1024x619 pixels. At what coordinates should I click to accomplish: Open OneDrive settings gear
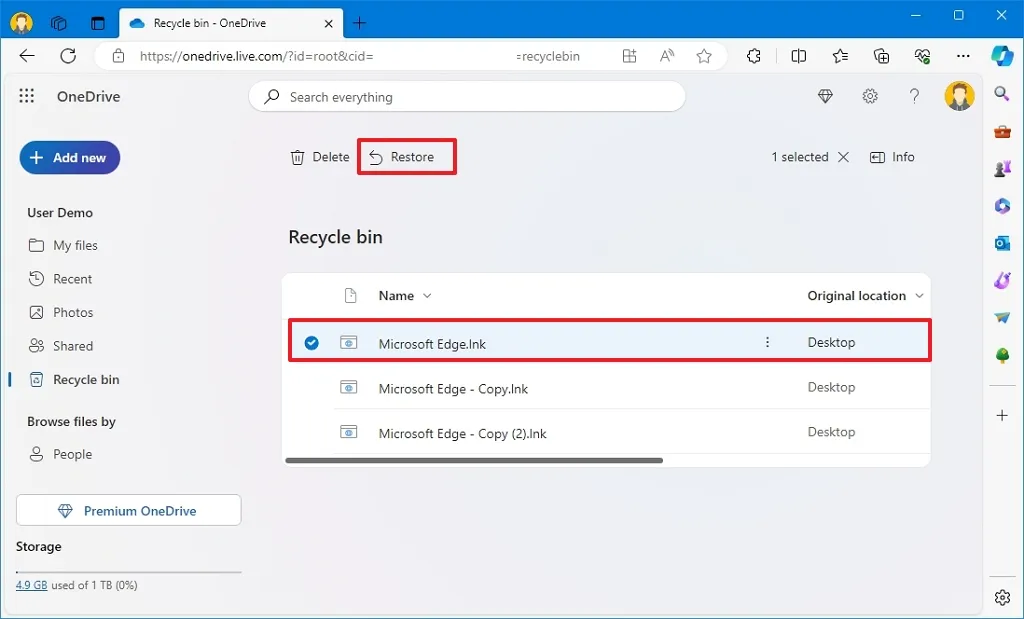click(870, 96)
